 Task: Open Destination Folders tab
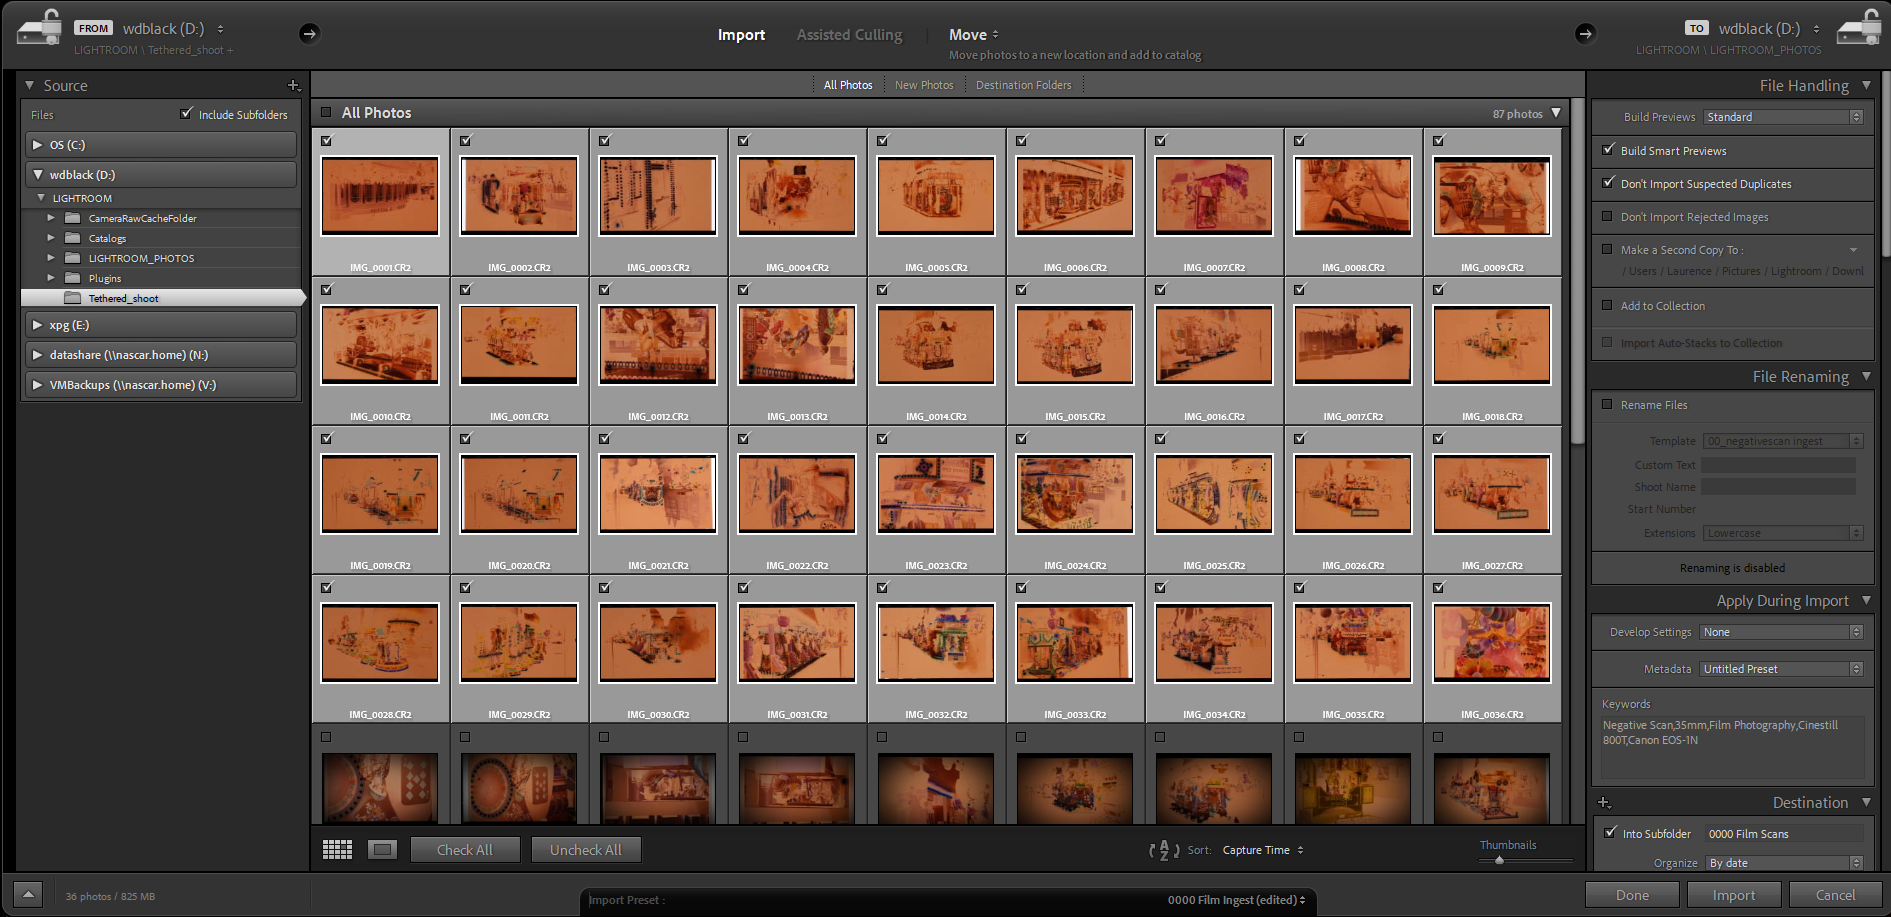tap(1023, 85)
